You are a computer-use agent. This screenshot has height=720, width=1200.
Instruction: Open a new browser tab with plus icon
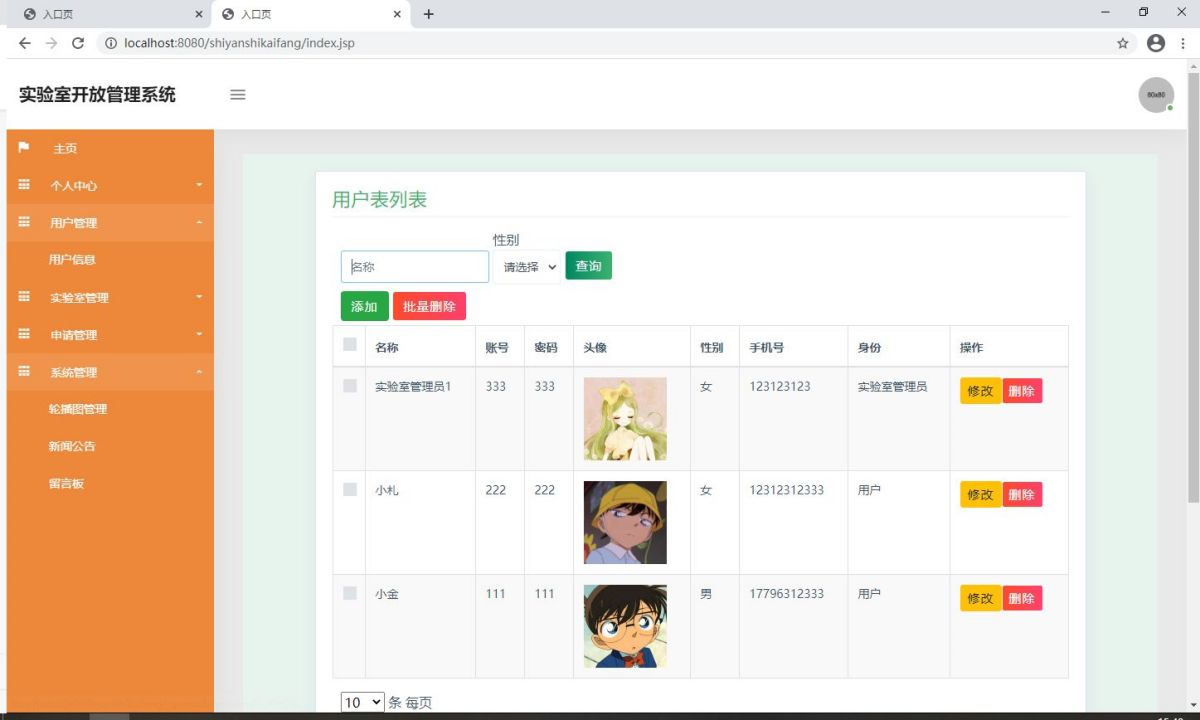429,14
